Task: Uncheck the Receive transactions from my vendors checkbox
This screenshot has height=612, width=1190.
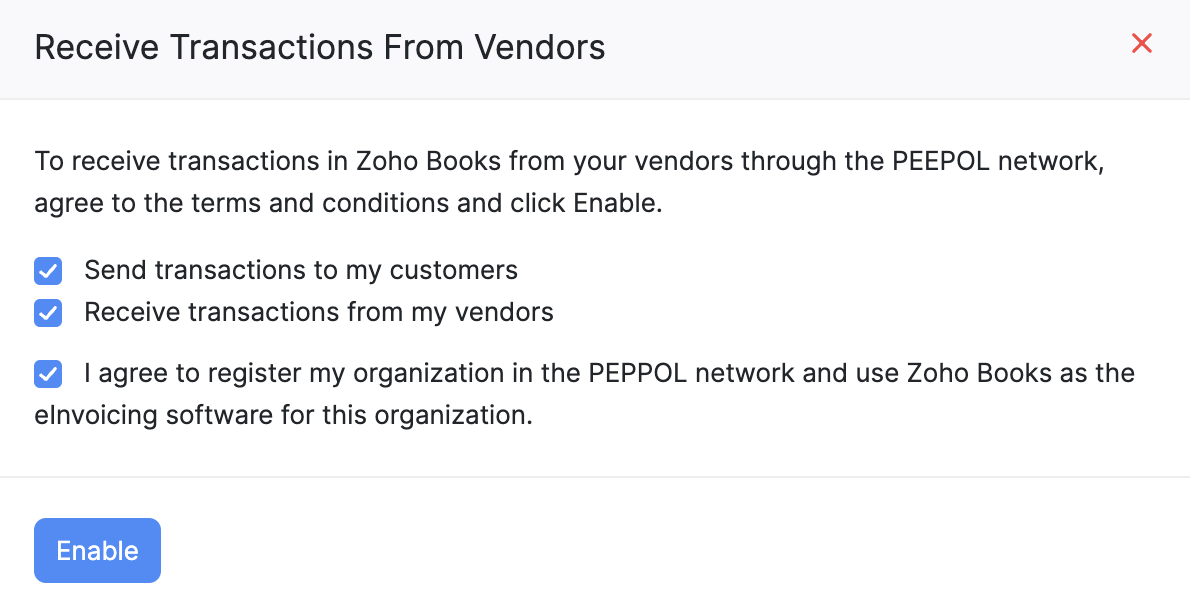Action: coord(48,313)
